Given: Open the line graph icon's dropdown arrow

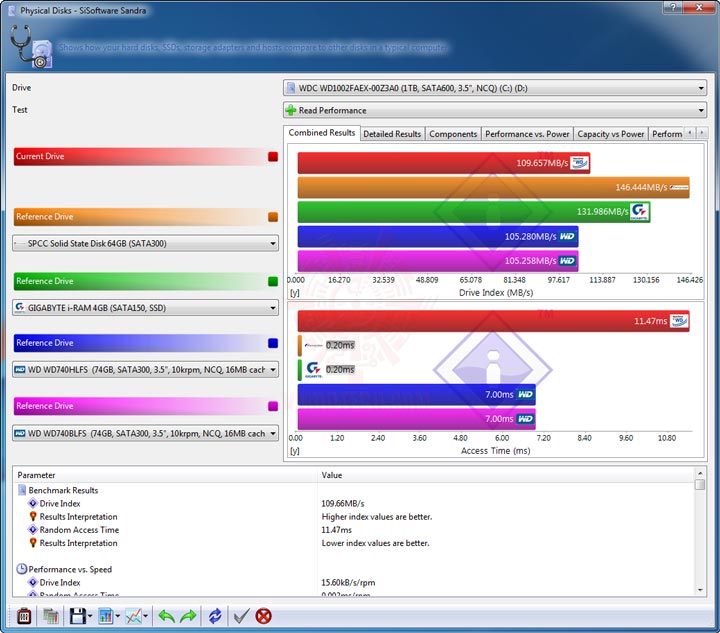Looking at the screenshot, I should [146, 616].
